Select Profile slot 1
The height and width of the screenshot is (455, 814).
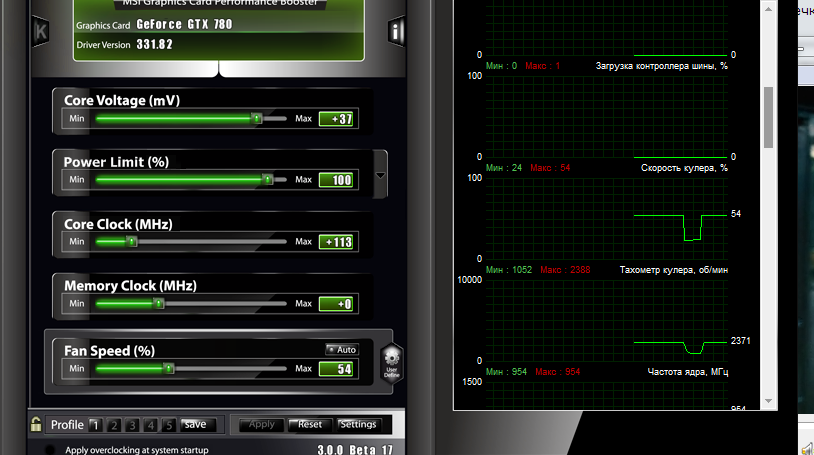point(94,425)
